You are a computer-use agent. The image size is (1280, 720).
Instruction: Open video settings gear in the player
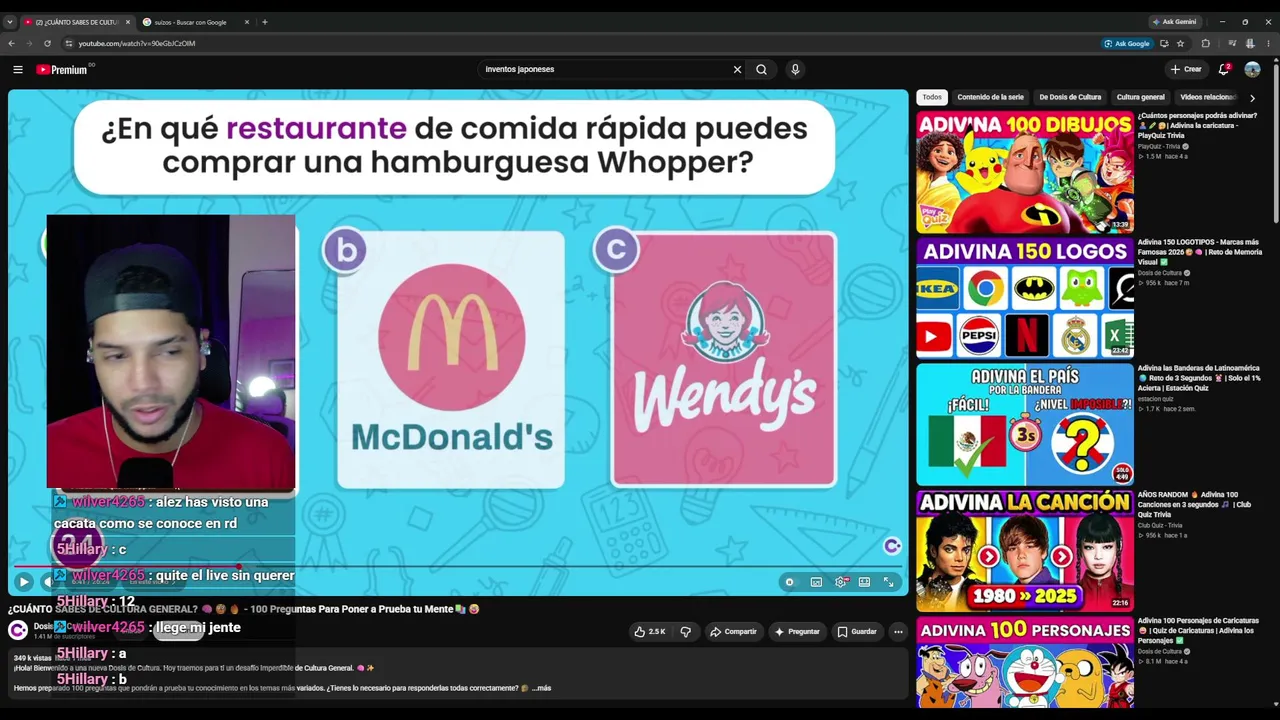pos(841,581)
